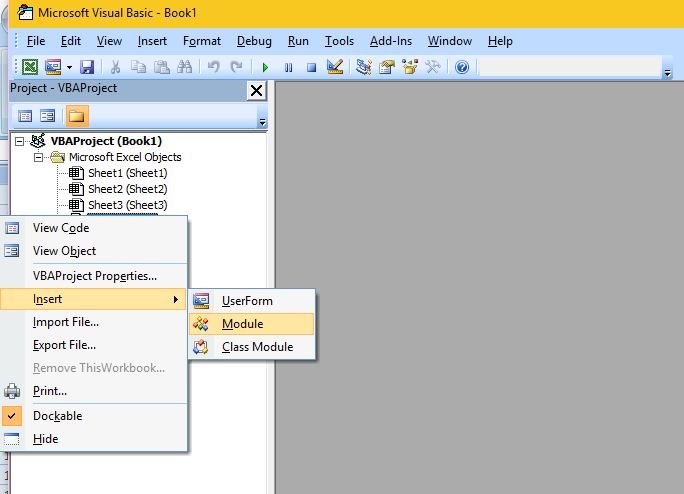Choose Import File... from context menu
The image size is (684, 494).
click(x=93, y=322)
